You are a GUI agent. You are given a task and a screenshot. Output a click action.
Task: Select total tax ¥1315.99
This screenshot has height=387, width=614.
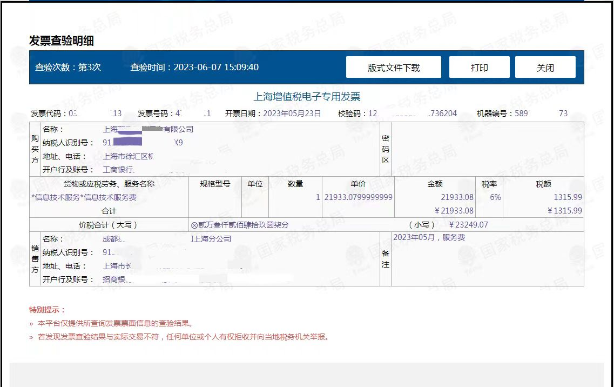click(565, 211)
